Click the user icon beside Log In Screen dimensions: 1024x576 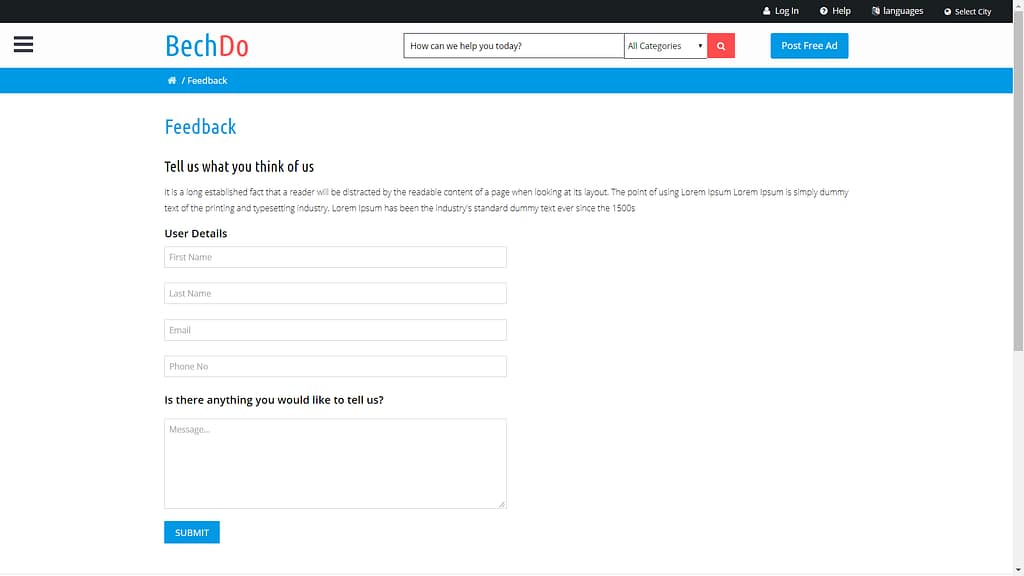pyautogui.click(x=765, y=11)
